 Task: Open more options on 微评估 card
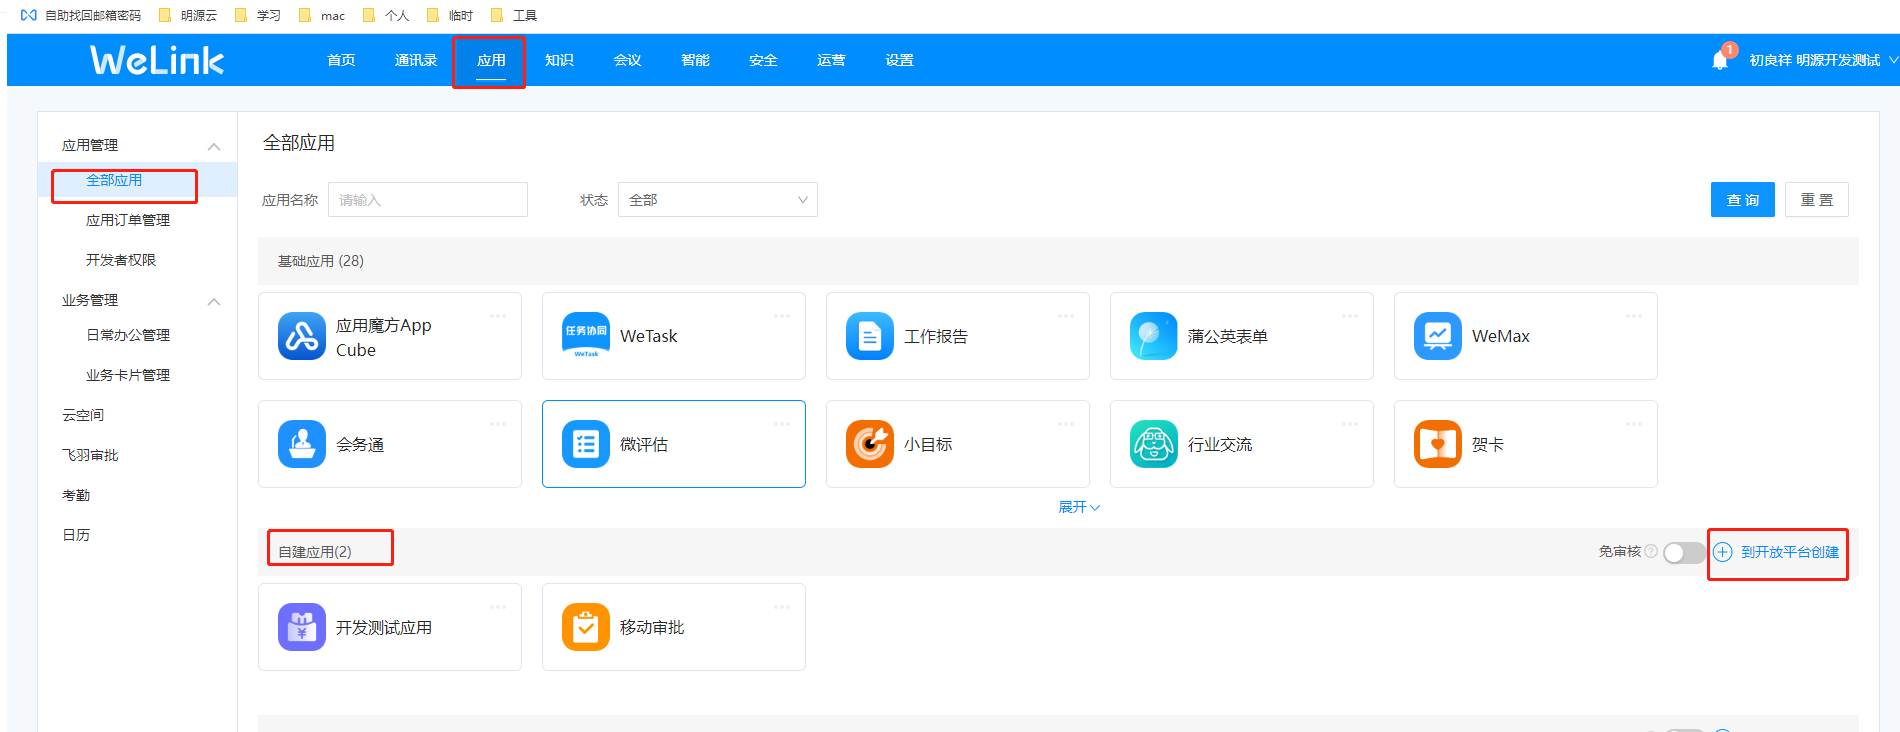(x=782, y=424)
